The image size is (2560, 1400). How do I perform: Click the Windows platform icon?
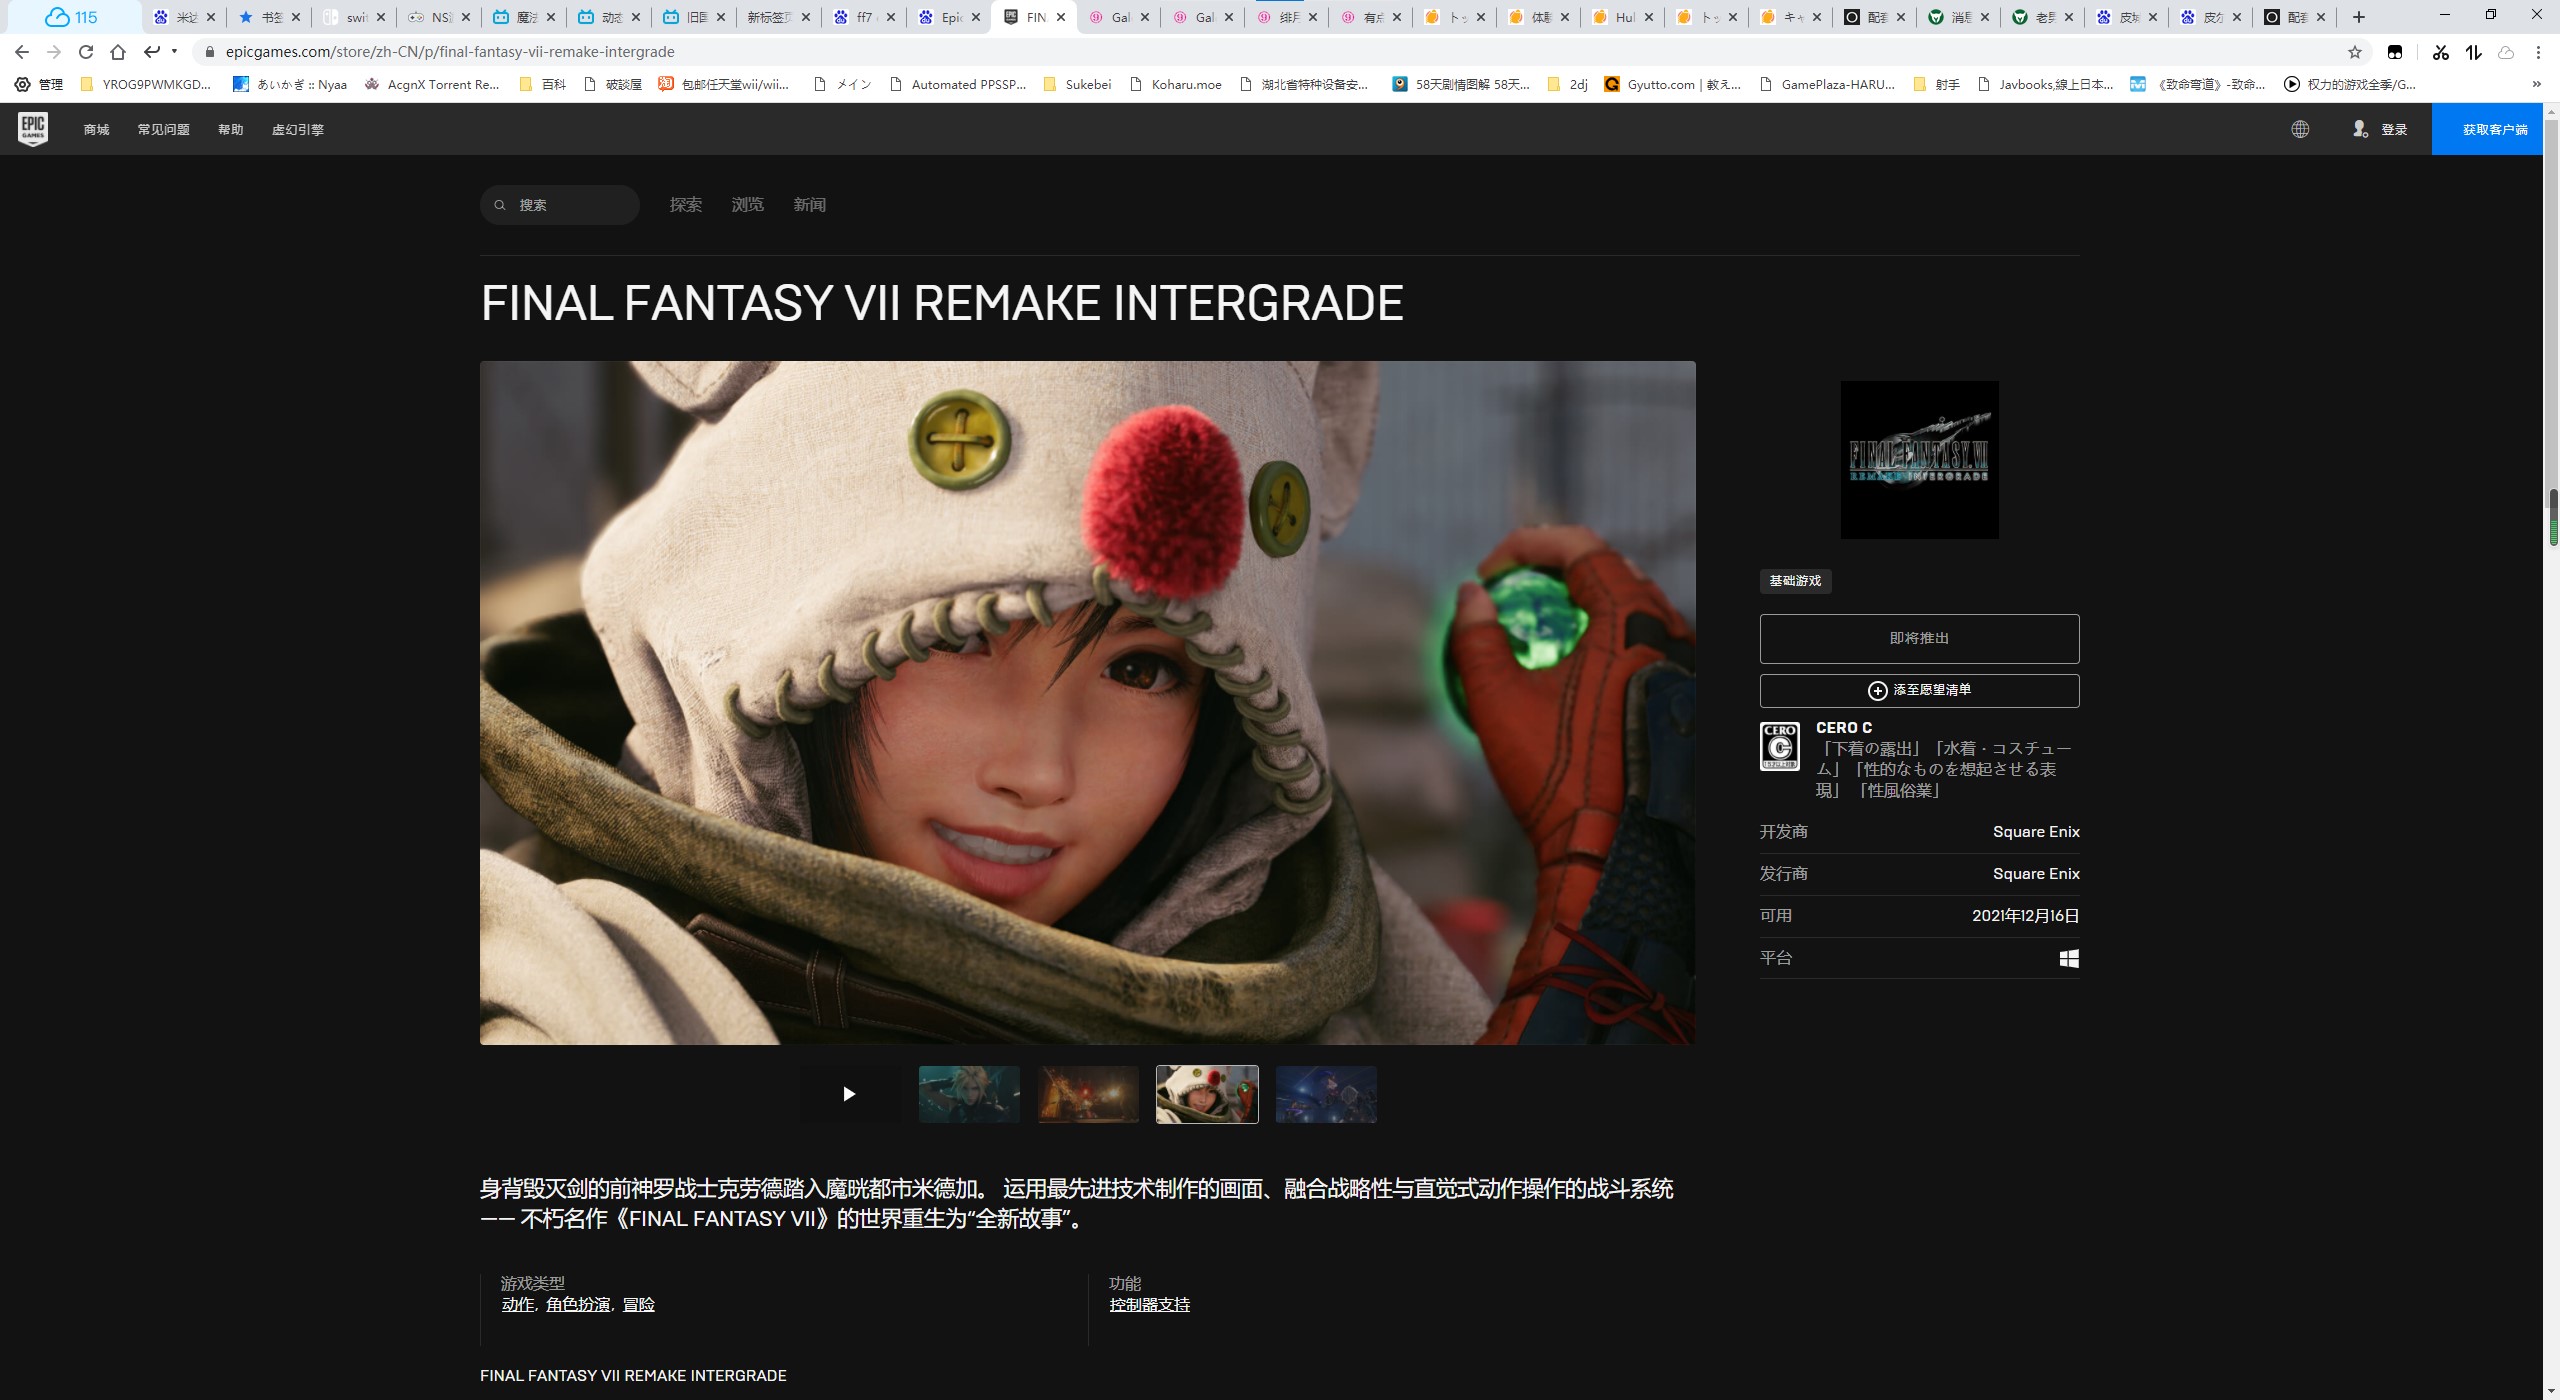point(2069,958)
